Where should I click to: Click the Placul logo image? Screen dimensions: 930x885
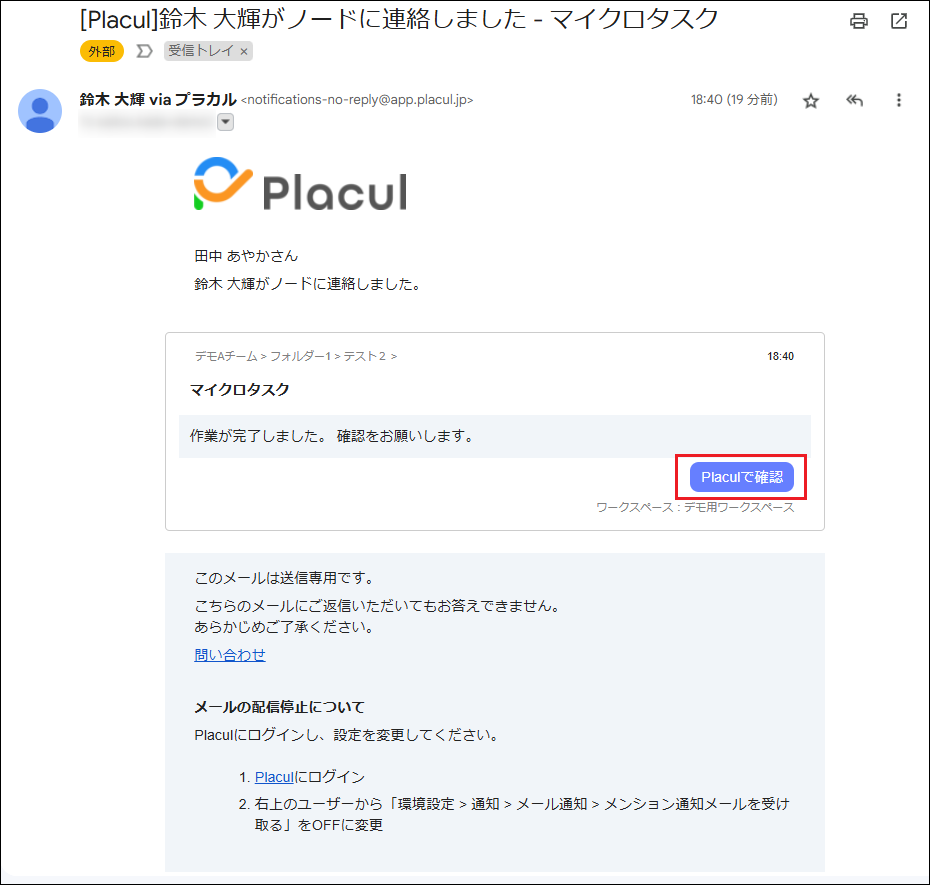pyautogui.click(x=300, y=184)
